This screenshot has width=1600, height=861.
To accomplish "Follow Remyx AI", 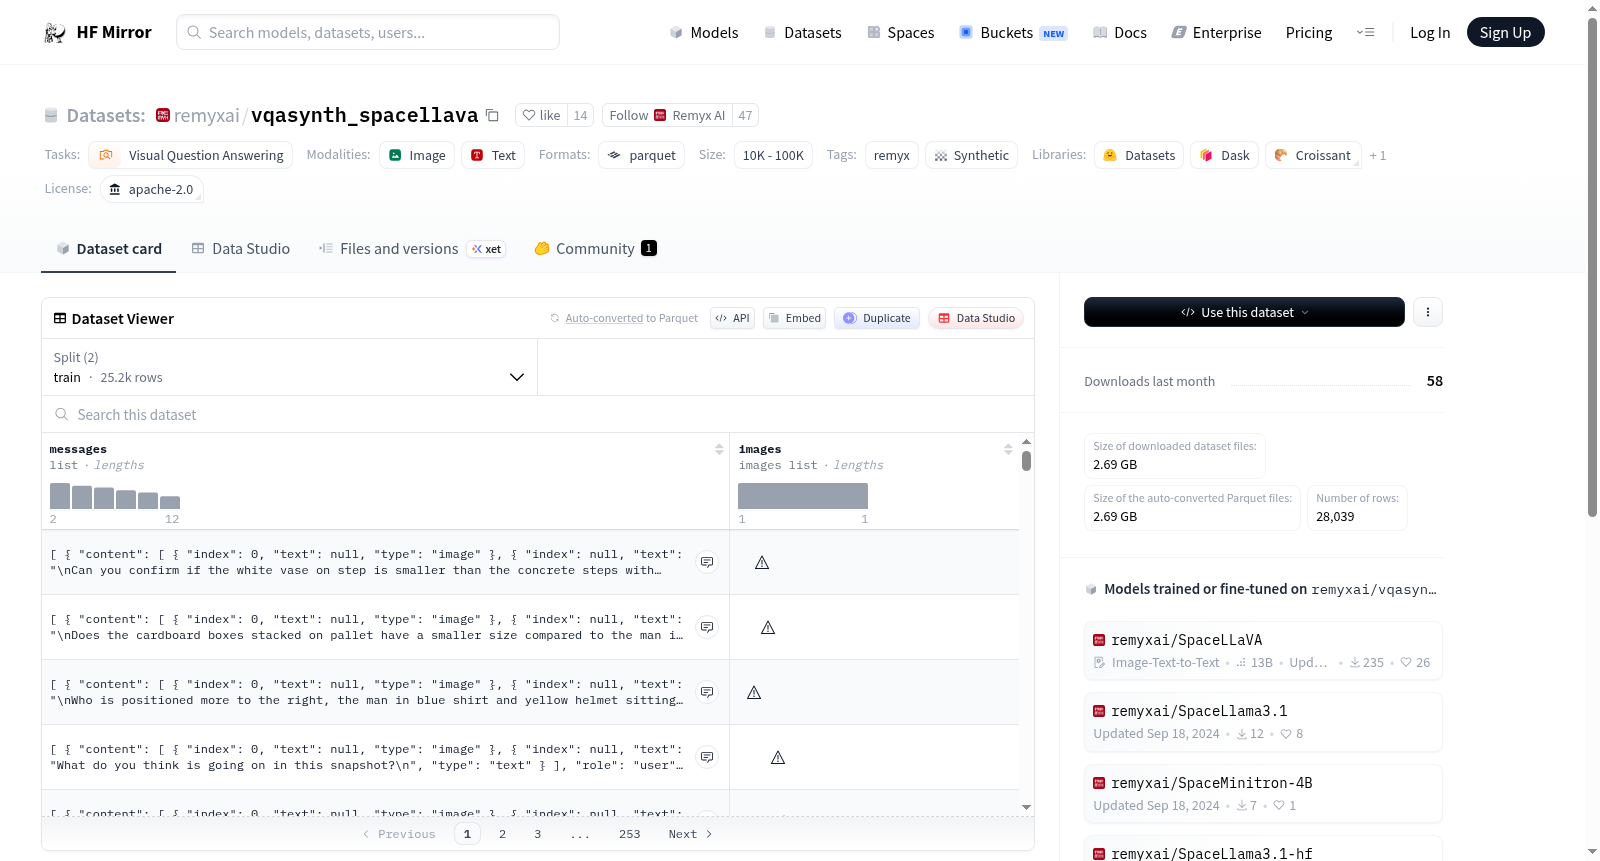I will pyautogui.click(x=667, y=115).
